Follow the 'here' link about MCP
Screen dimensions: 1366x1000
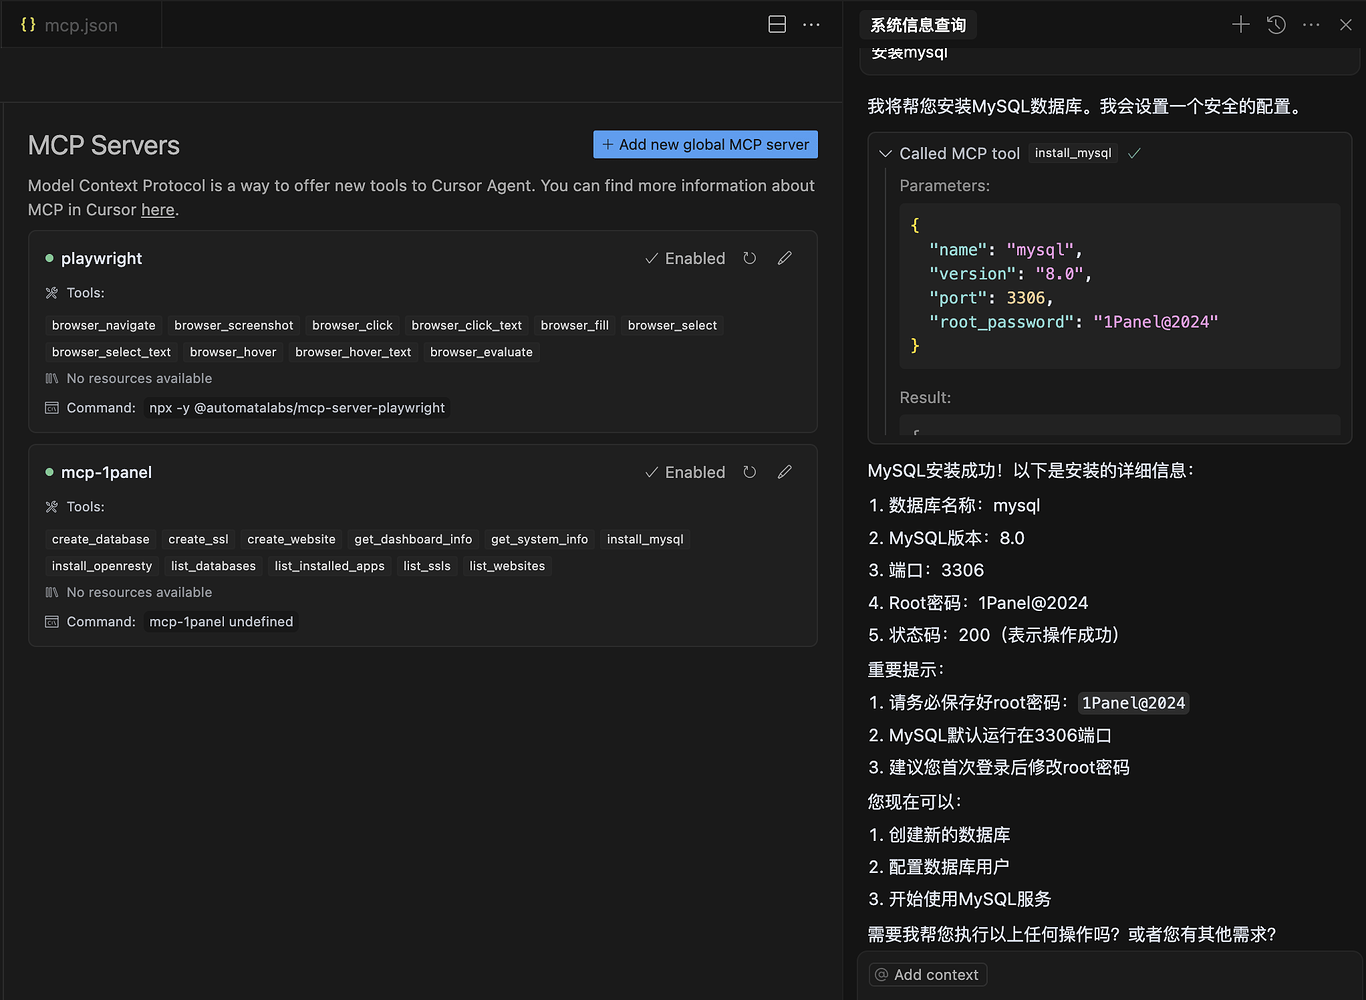158,210
